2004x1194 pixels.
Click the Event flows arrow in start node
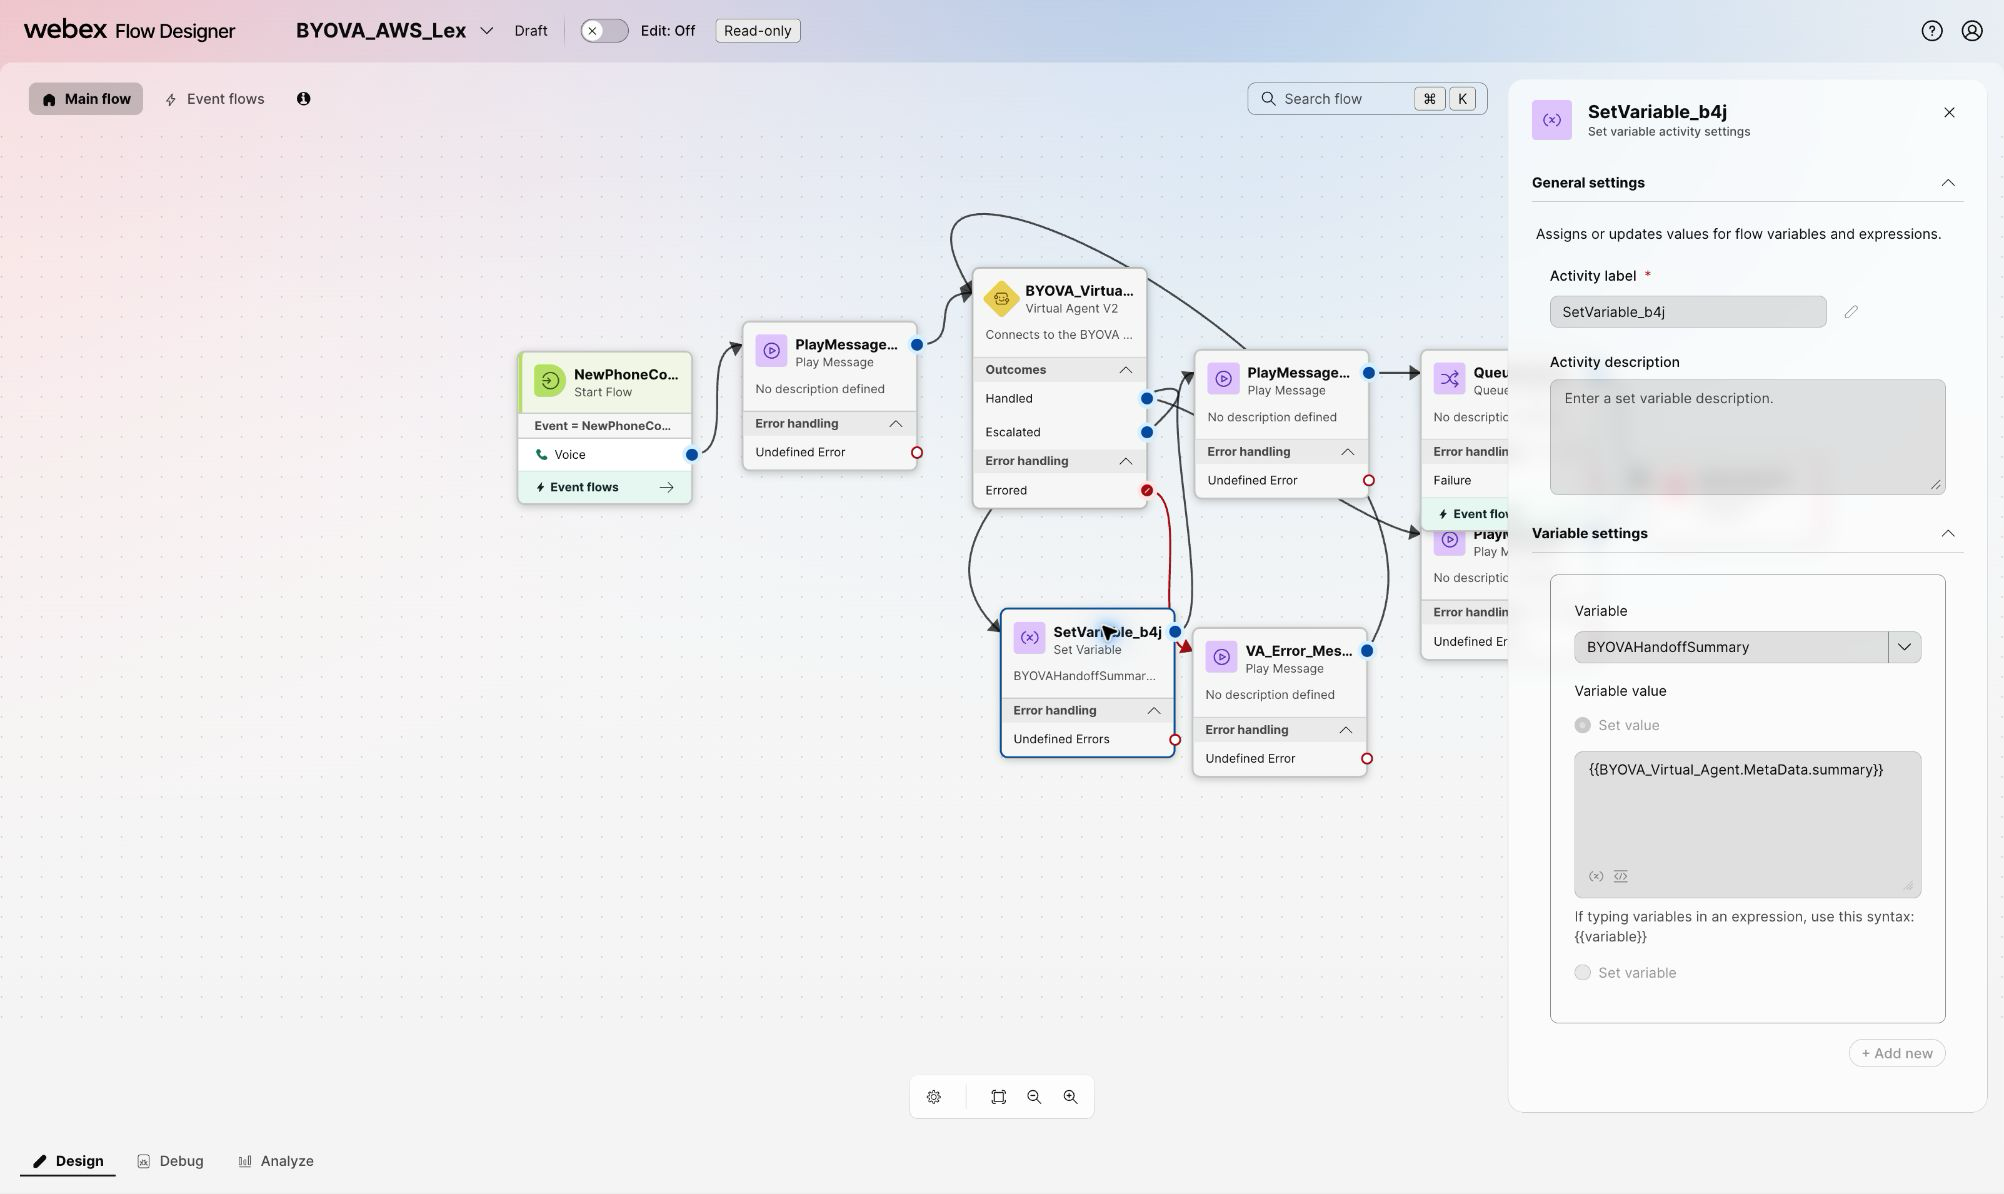point(667,488)
